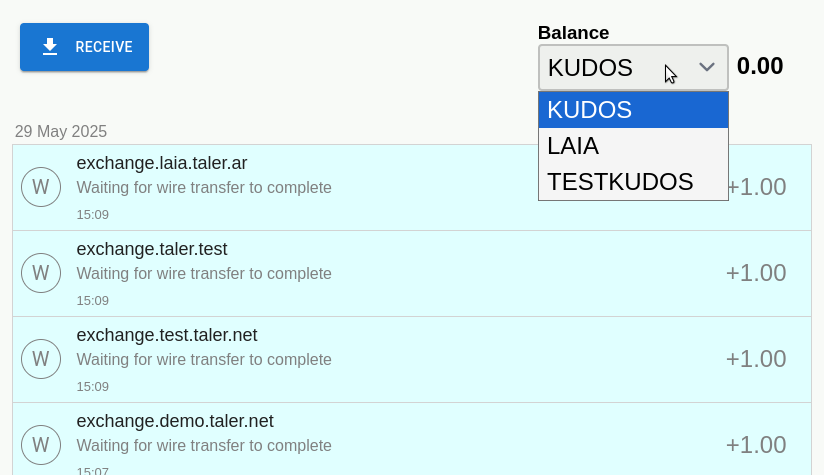Click the W avatar for exchange.taler.test
This screenshot has height=475, width=824.
pos(41,273)
